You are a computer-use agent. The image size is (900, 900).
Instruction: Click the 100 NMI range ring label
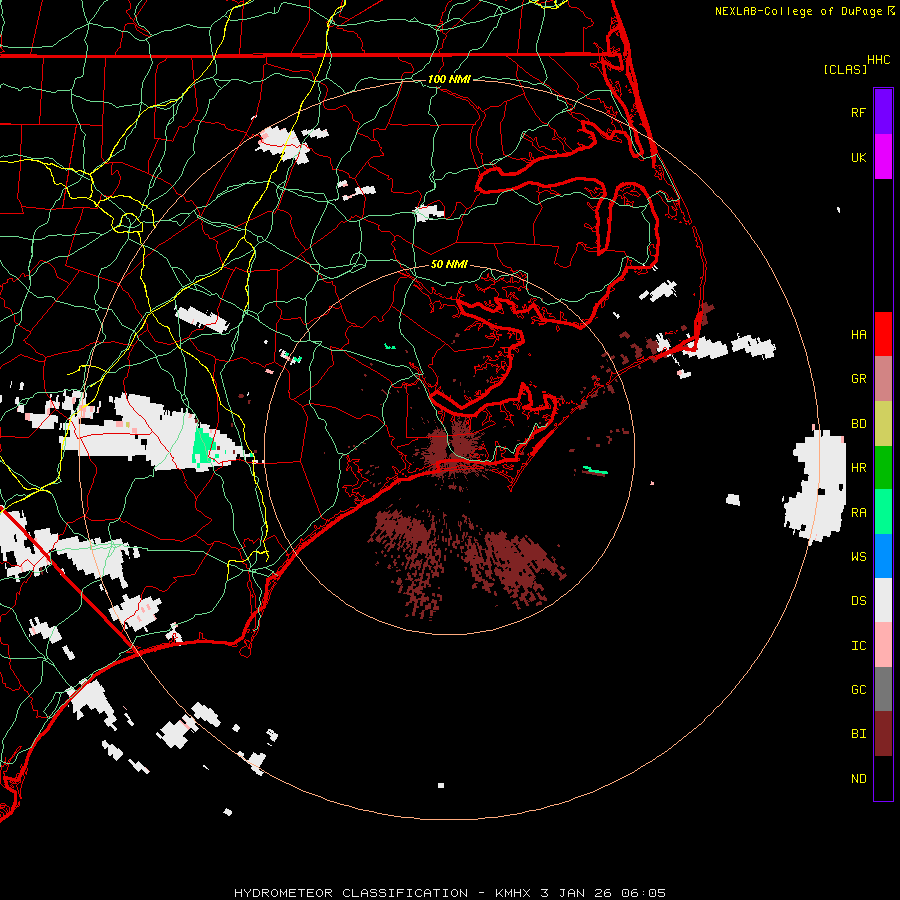[x=449, y=79]
